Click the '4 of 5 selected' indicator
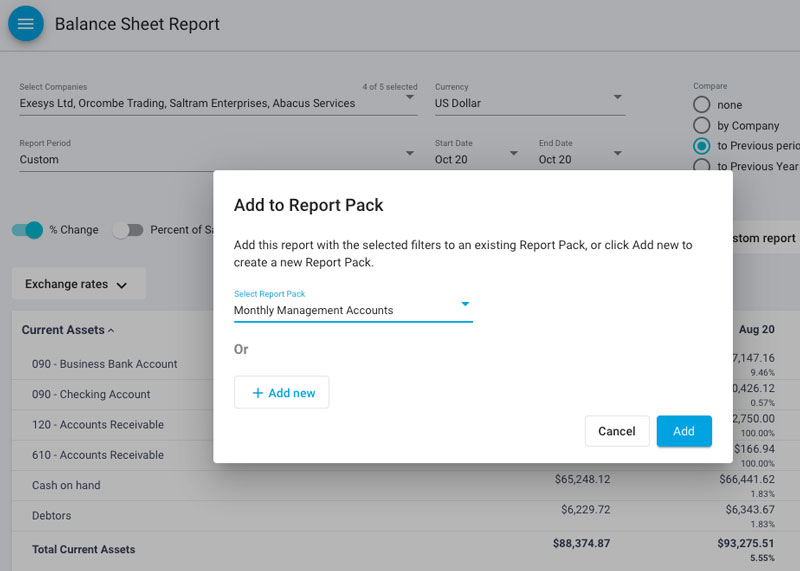The image size is (800, 571). pyautogui.click(x=390, y=87)
